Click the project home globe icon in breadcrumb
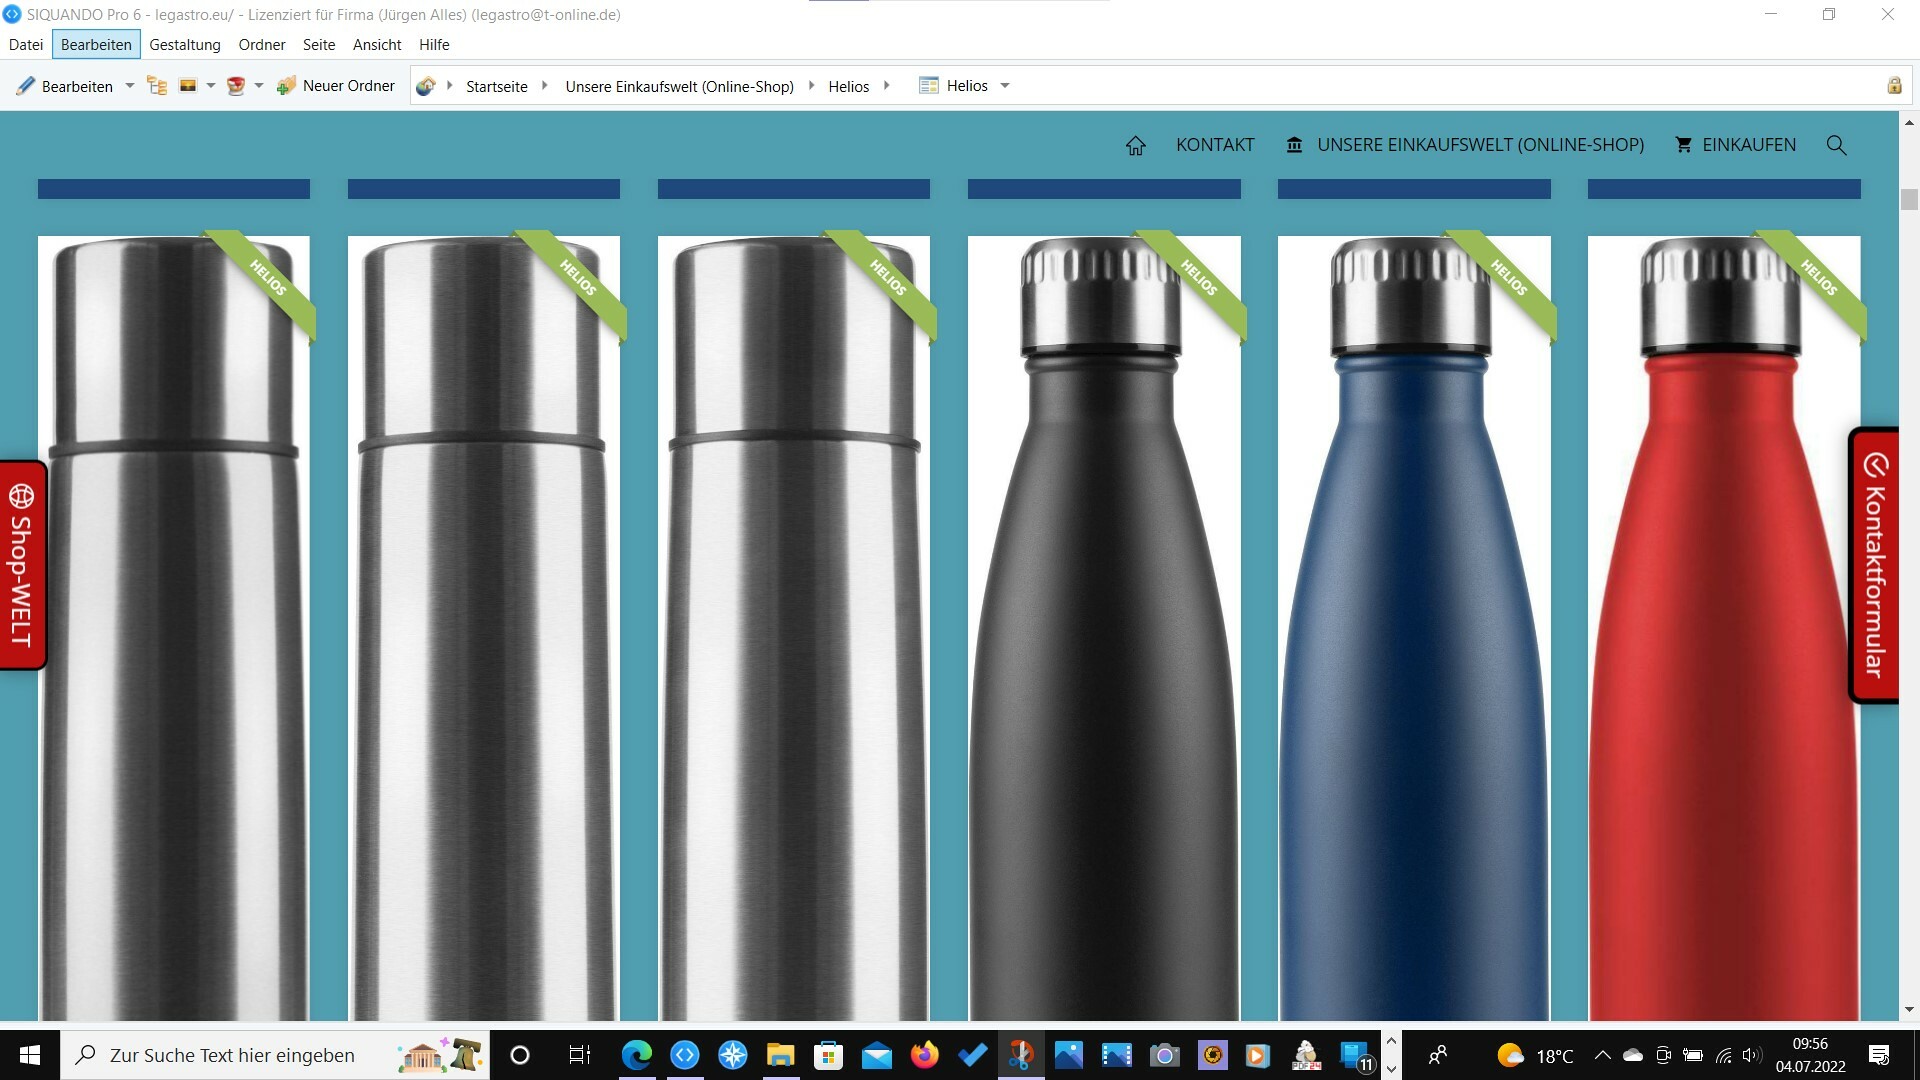 pyautogui.click(x=426, y=86)
